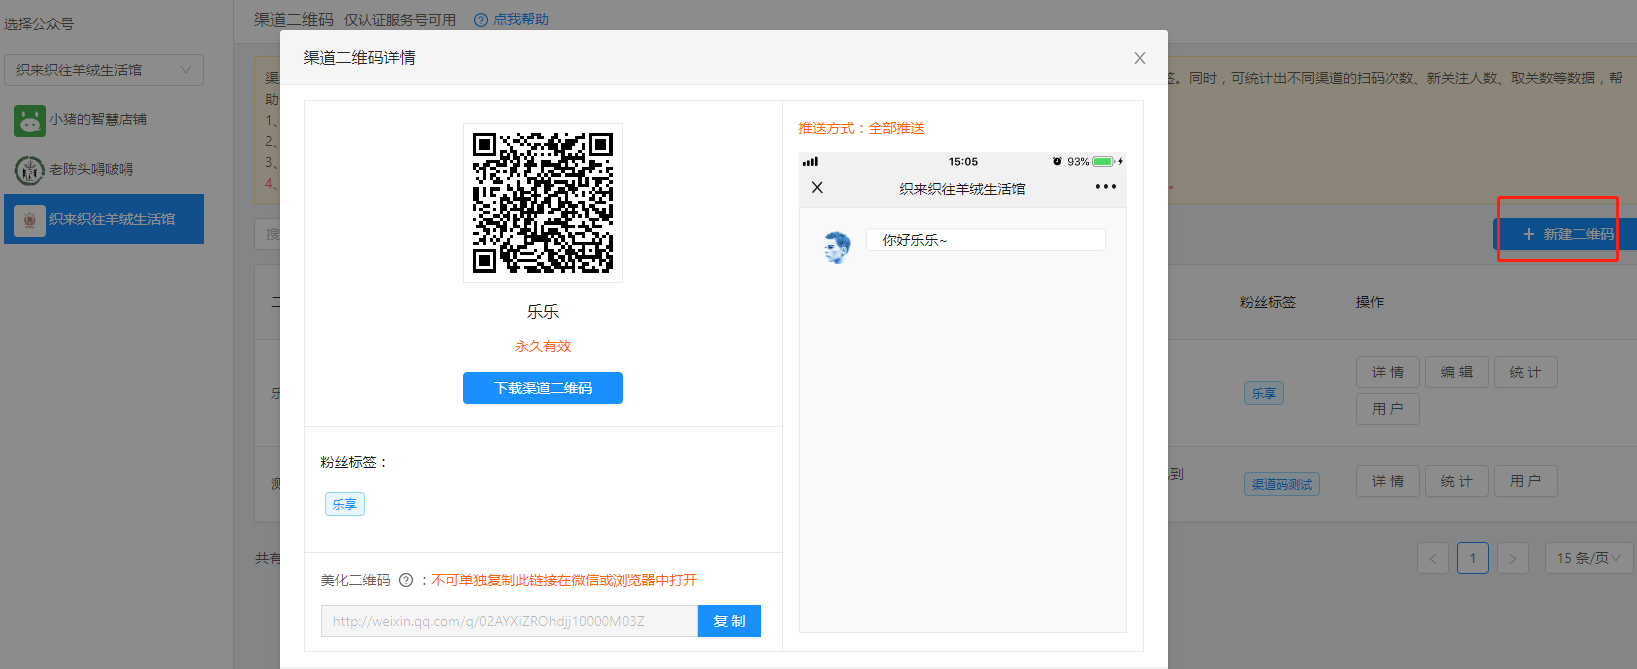Screen dimensions: 1637x669
Task: Click 编辑 in the 乐享 row
Action: point(1457,372)
